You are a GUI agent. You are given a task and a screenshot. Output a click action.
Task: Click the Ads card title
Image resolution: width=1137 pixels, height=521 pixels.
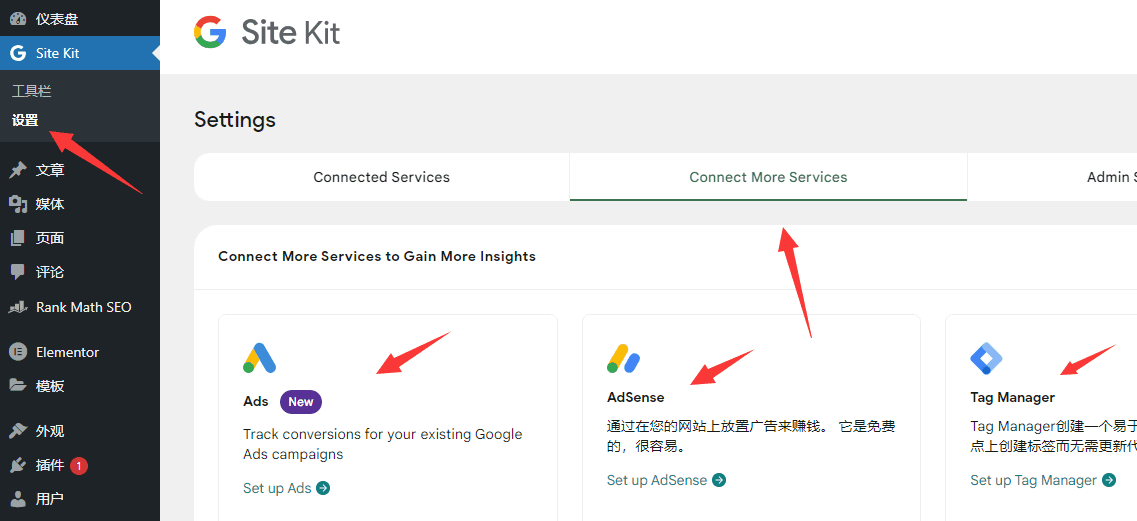[x=256, y=401]
